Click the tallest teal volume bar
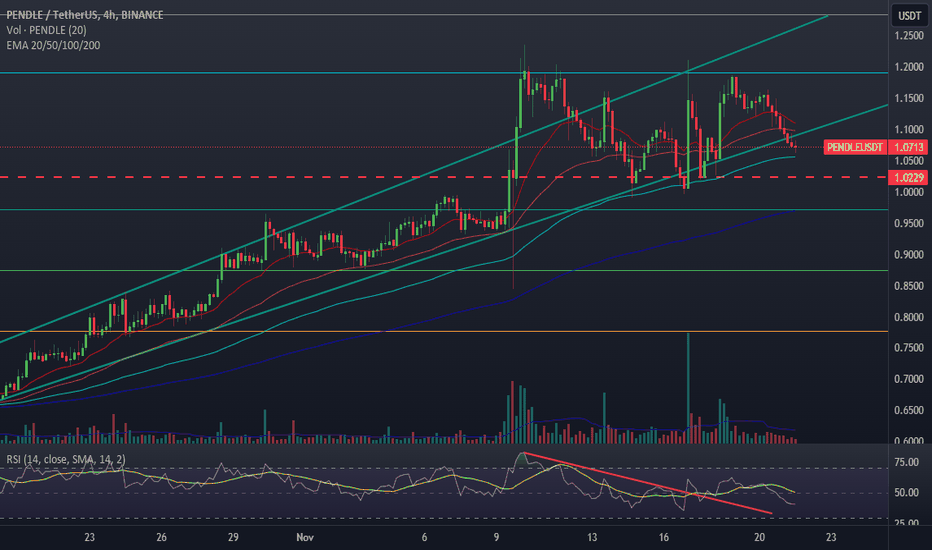 tap(688, 388)
